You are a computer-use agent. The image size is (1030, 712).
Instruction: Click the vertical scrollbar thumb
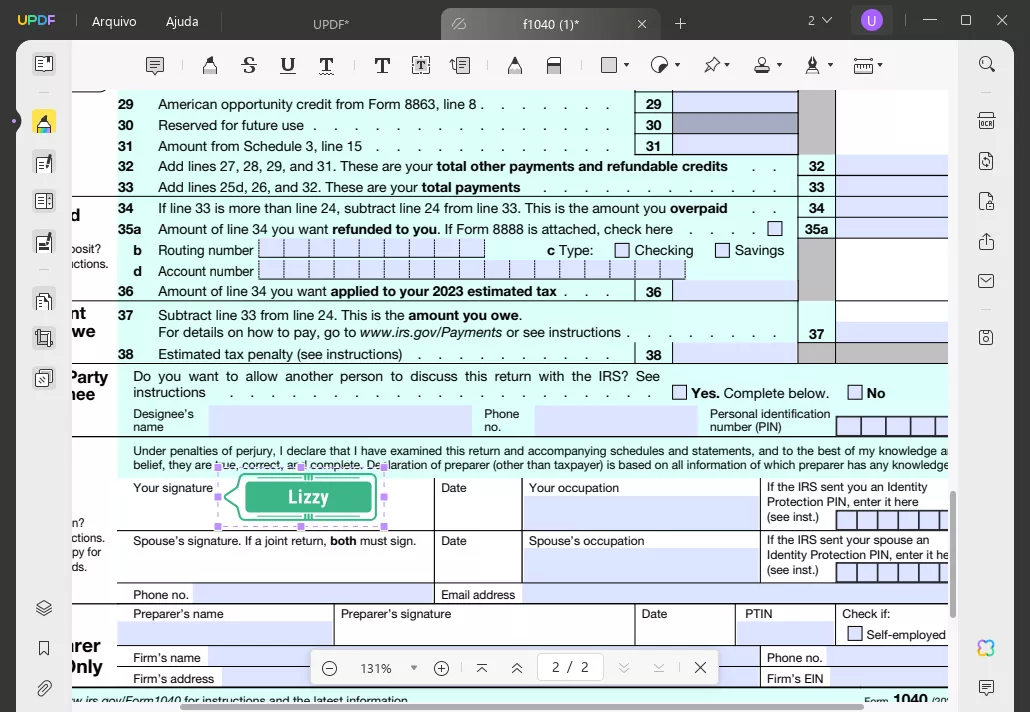[952, 554]
